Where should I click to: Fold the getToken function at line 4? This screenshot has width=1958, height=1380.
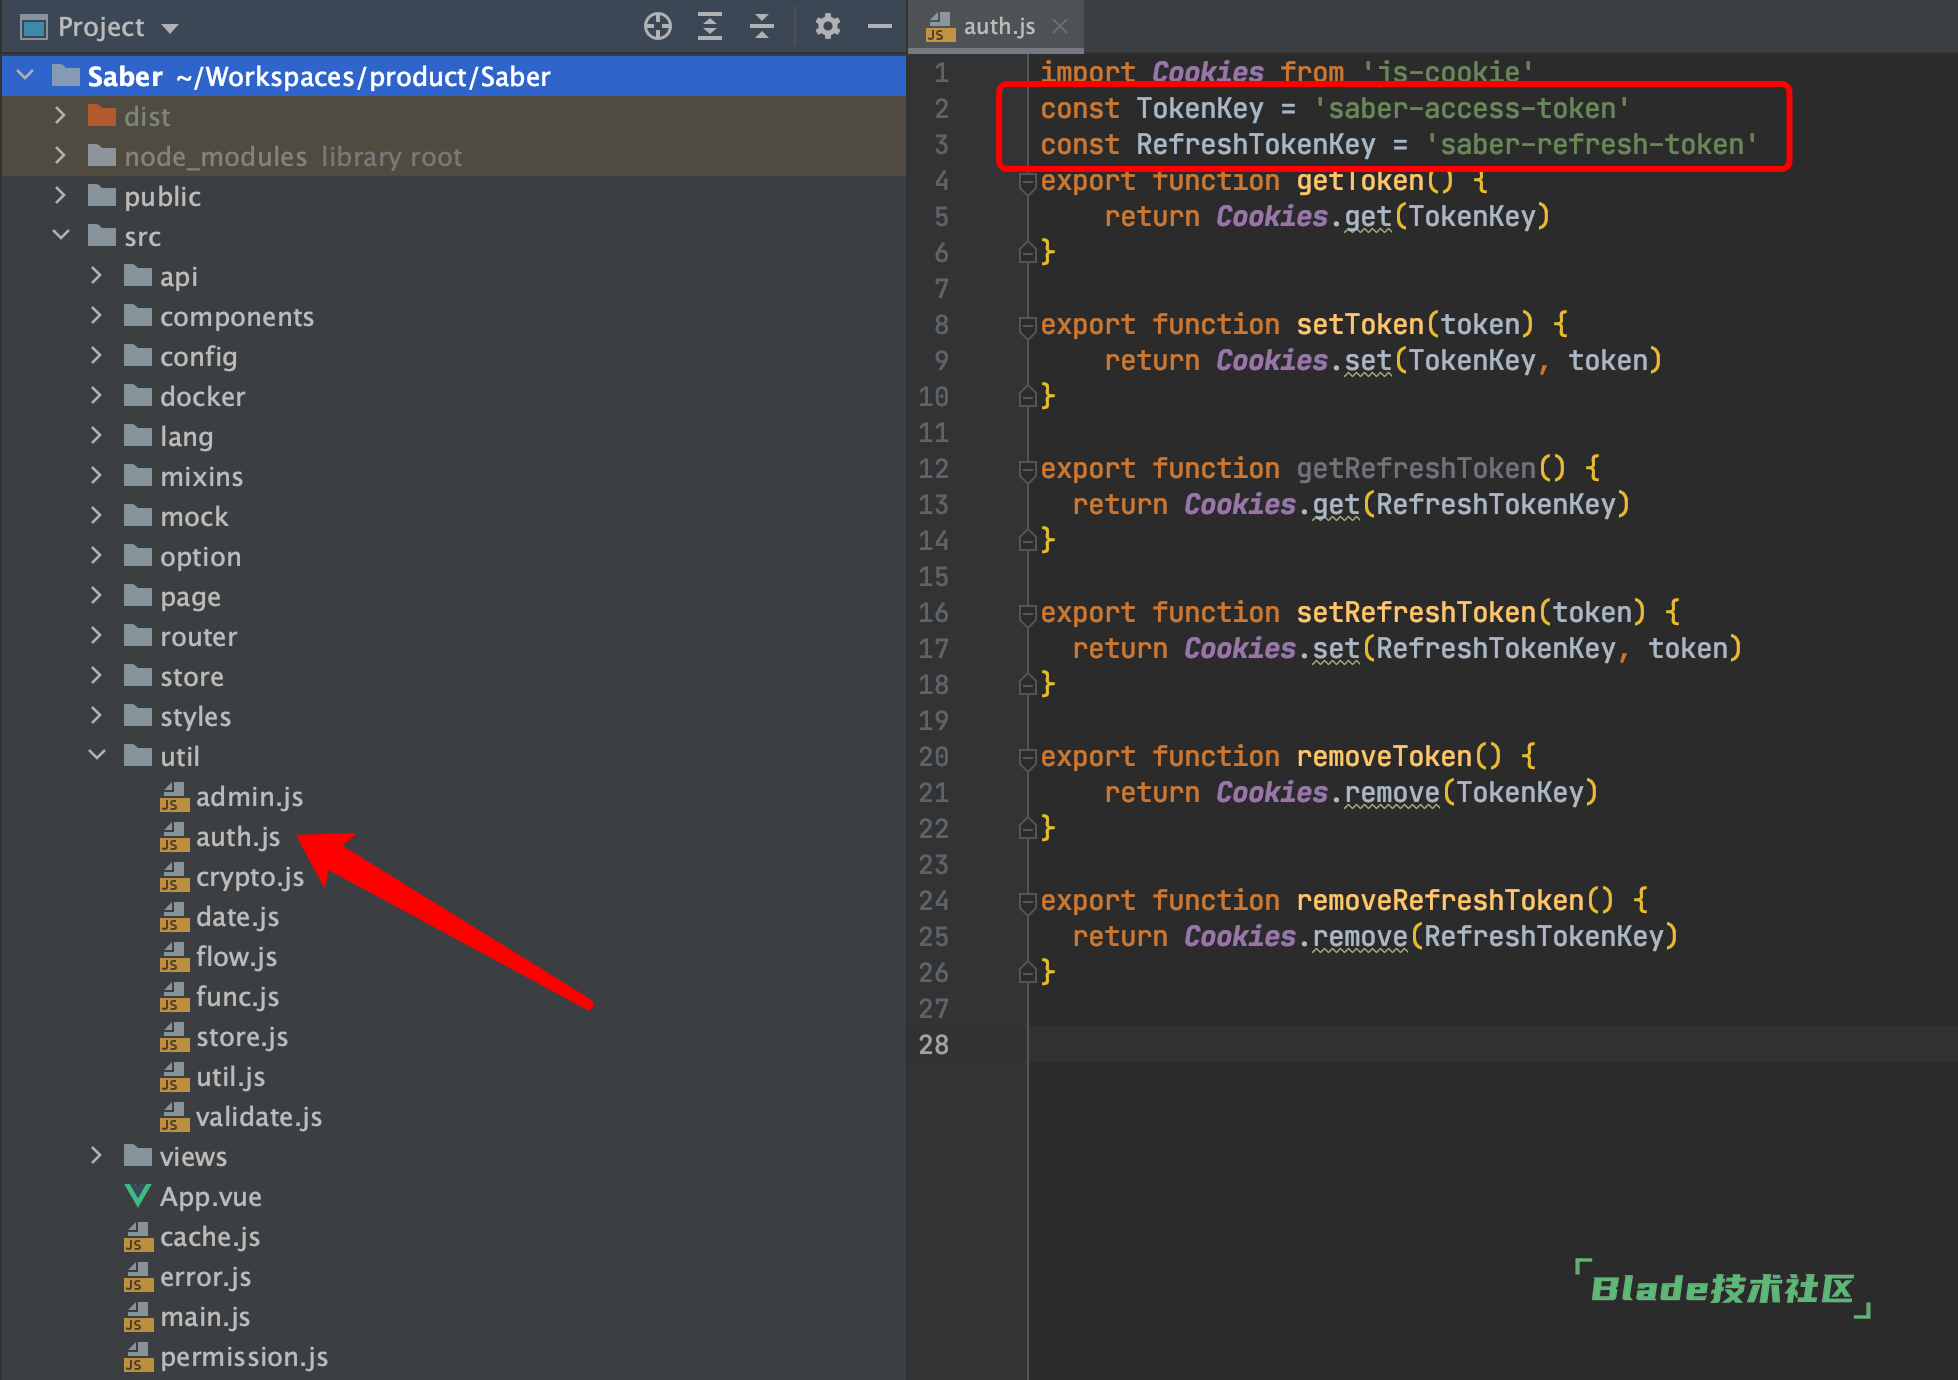pyautogui.click(x=1027, y=183)
